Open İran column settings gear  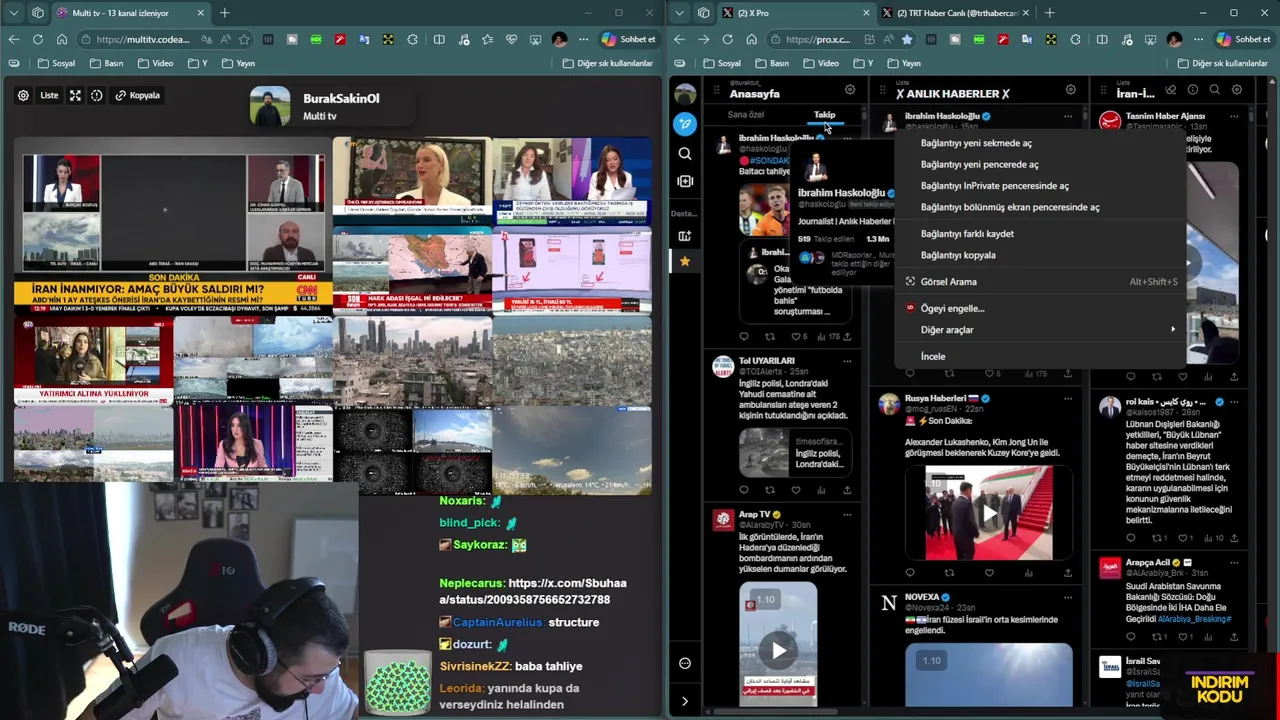click(x=1237, y=90)
